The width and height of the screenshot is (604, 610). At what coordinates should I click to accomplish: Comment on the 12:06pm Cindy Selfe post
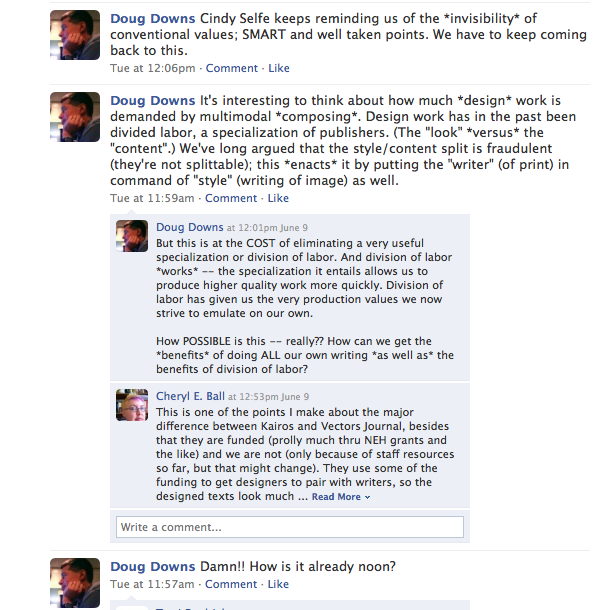pyautogui.click(x=231, y=68)
